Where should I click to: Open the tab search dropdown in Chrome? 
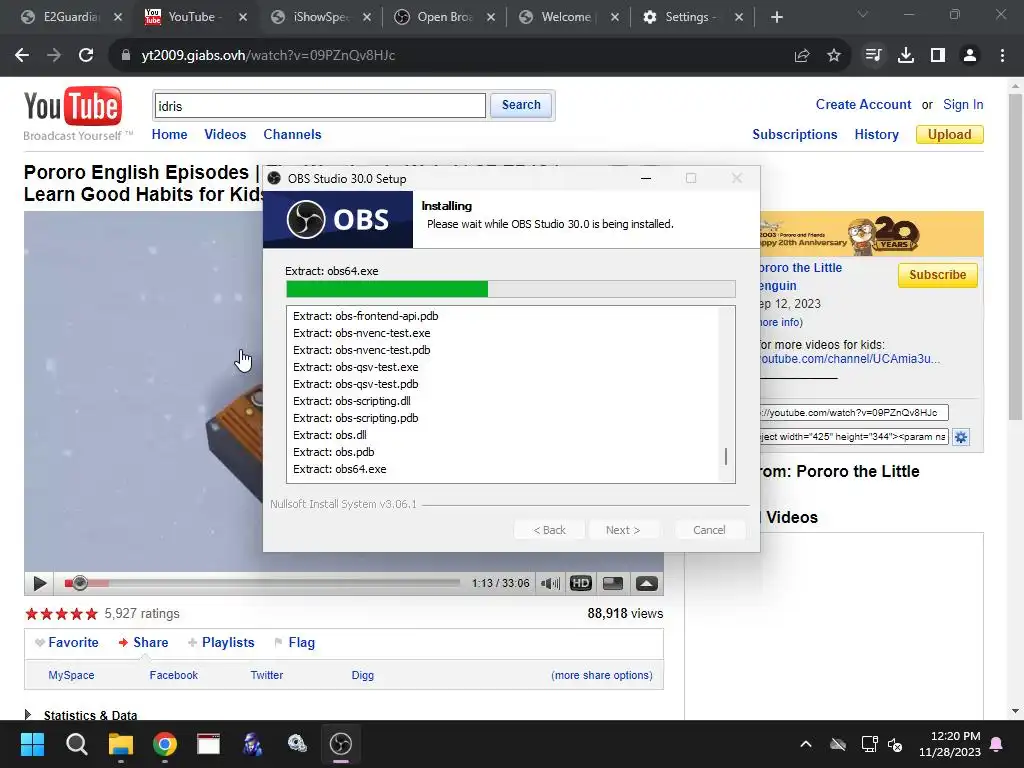pos(863,14)
